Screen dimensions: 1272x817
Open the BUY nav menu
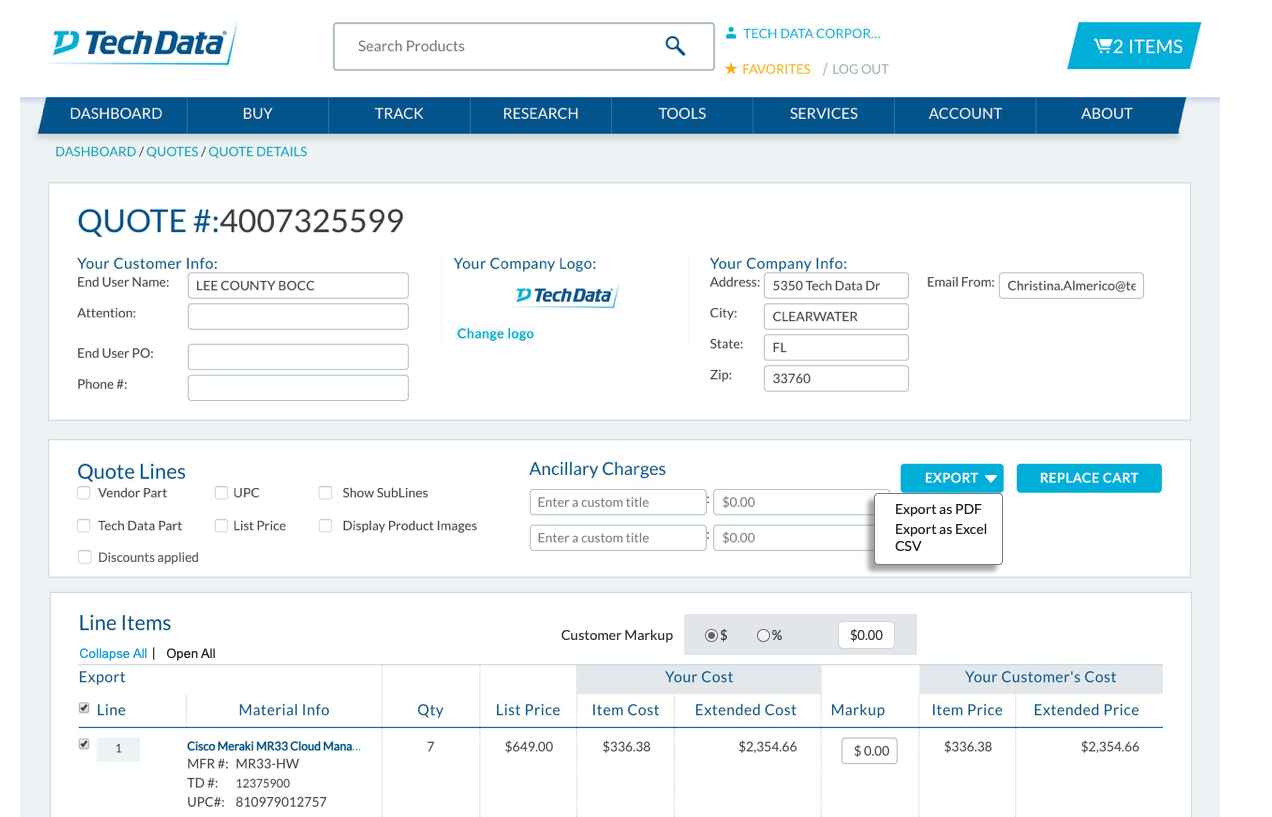257,114
